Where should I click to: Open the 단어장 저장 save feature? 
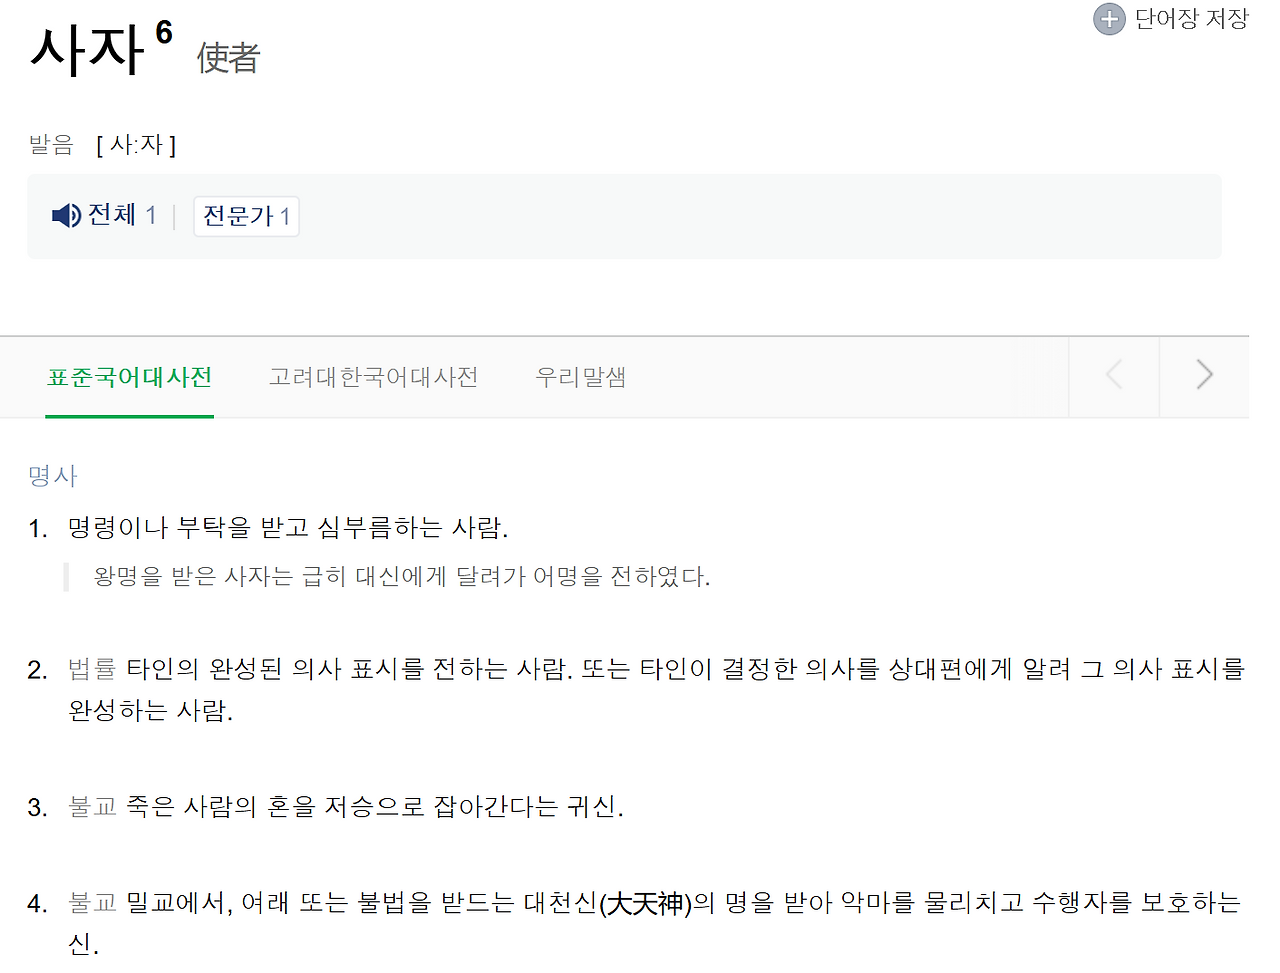coord(1190,18)
